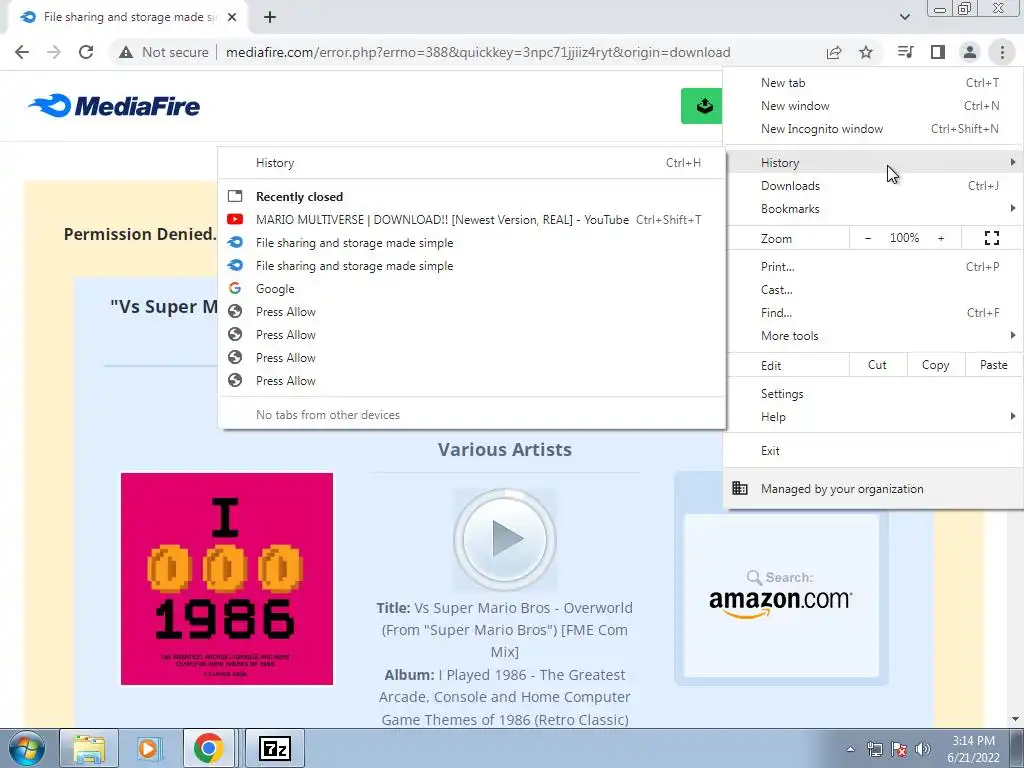1024x768 pixels.
Task: Expand the Bookmarks submenu
Action: 873,209
